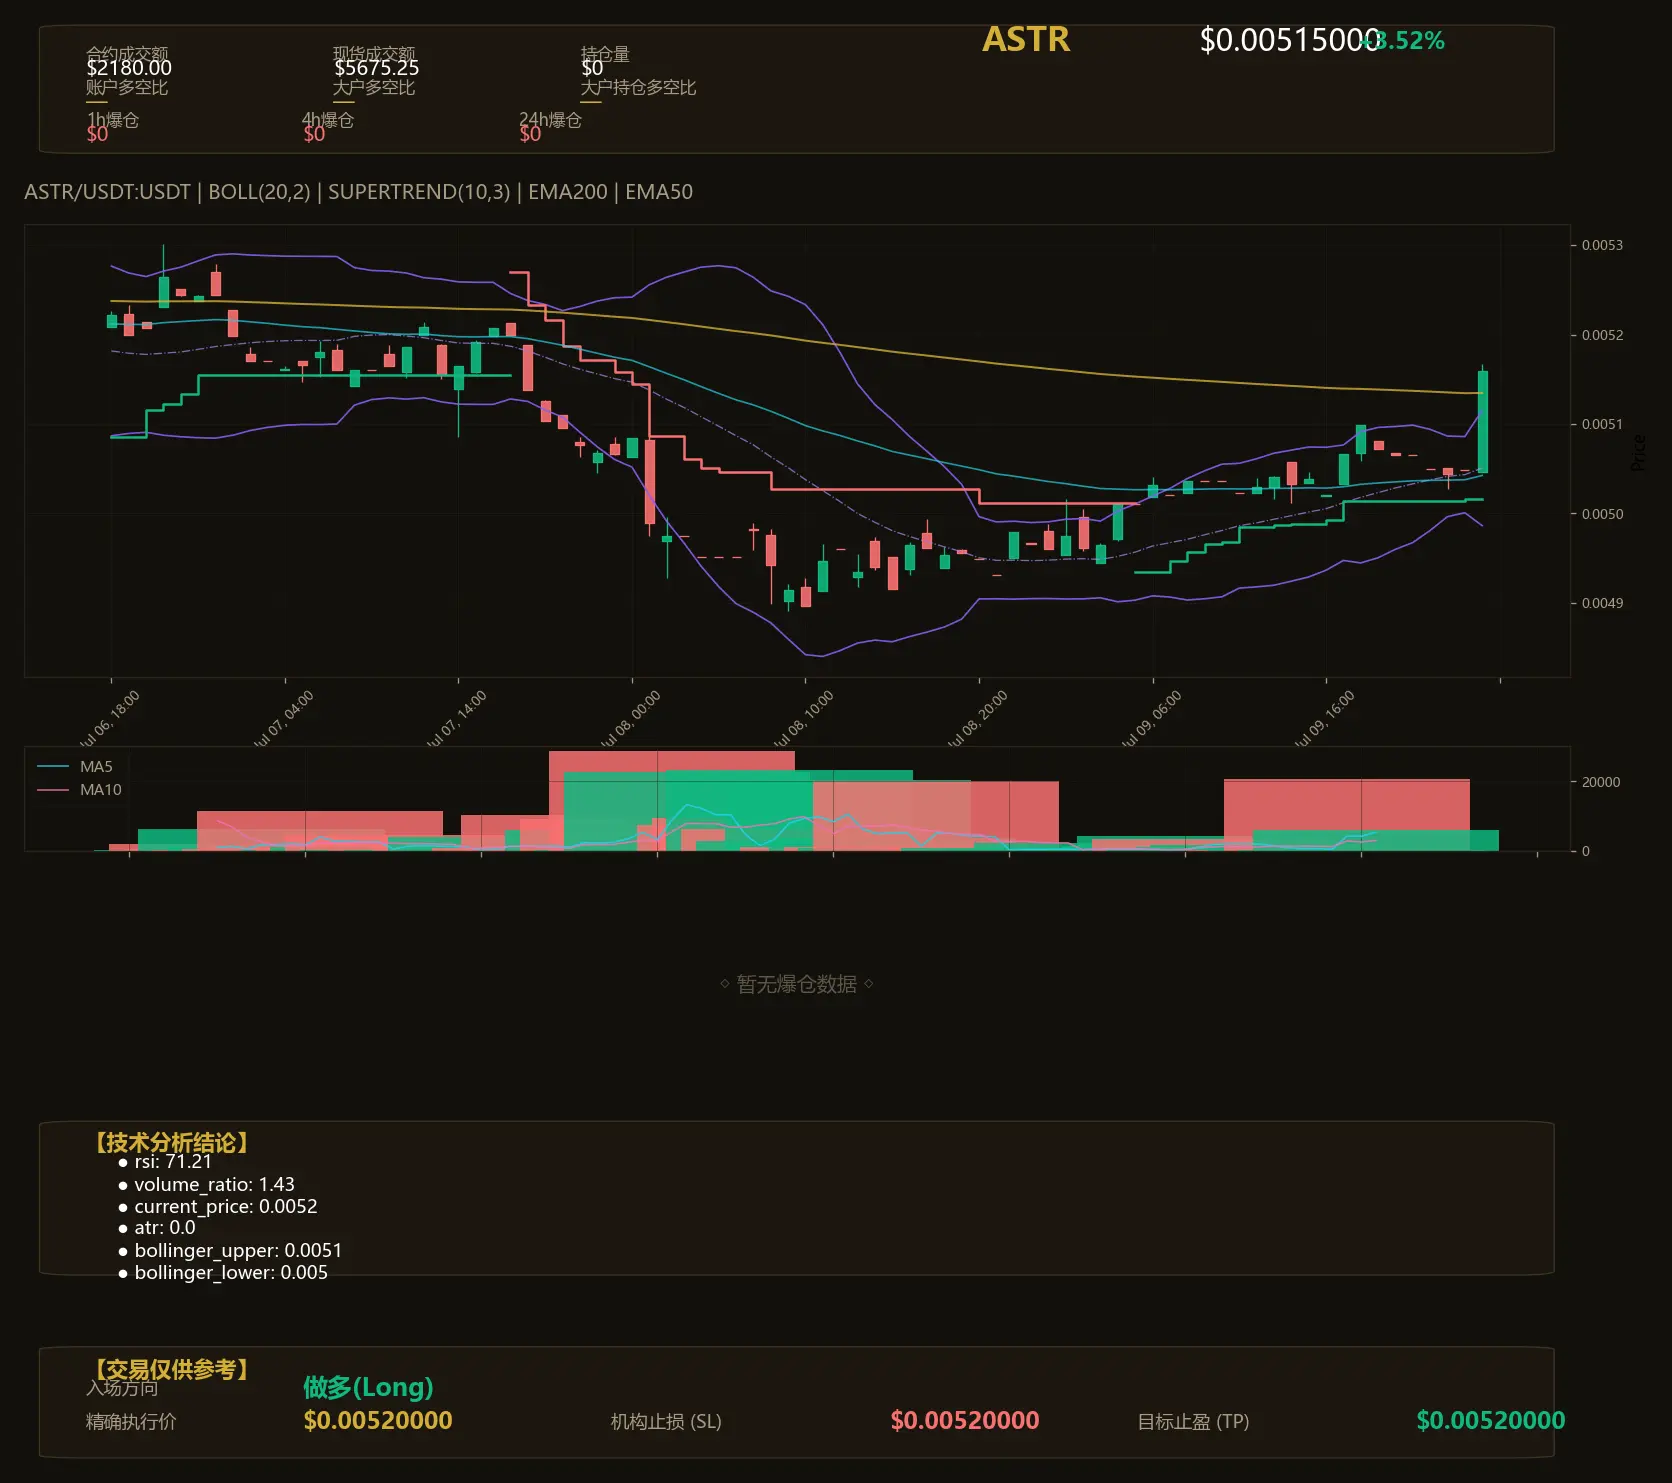This screenshot has height=1483, width=1672.
Task: Click the 目标止盈 (TP) label
Action: pos(1194,1422)
